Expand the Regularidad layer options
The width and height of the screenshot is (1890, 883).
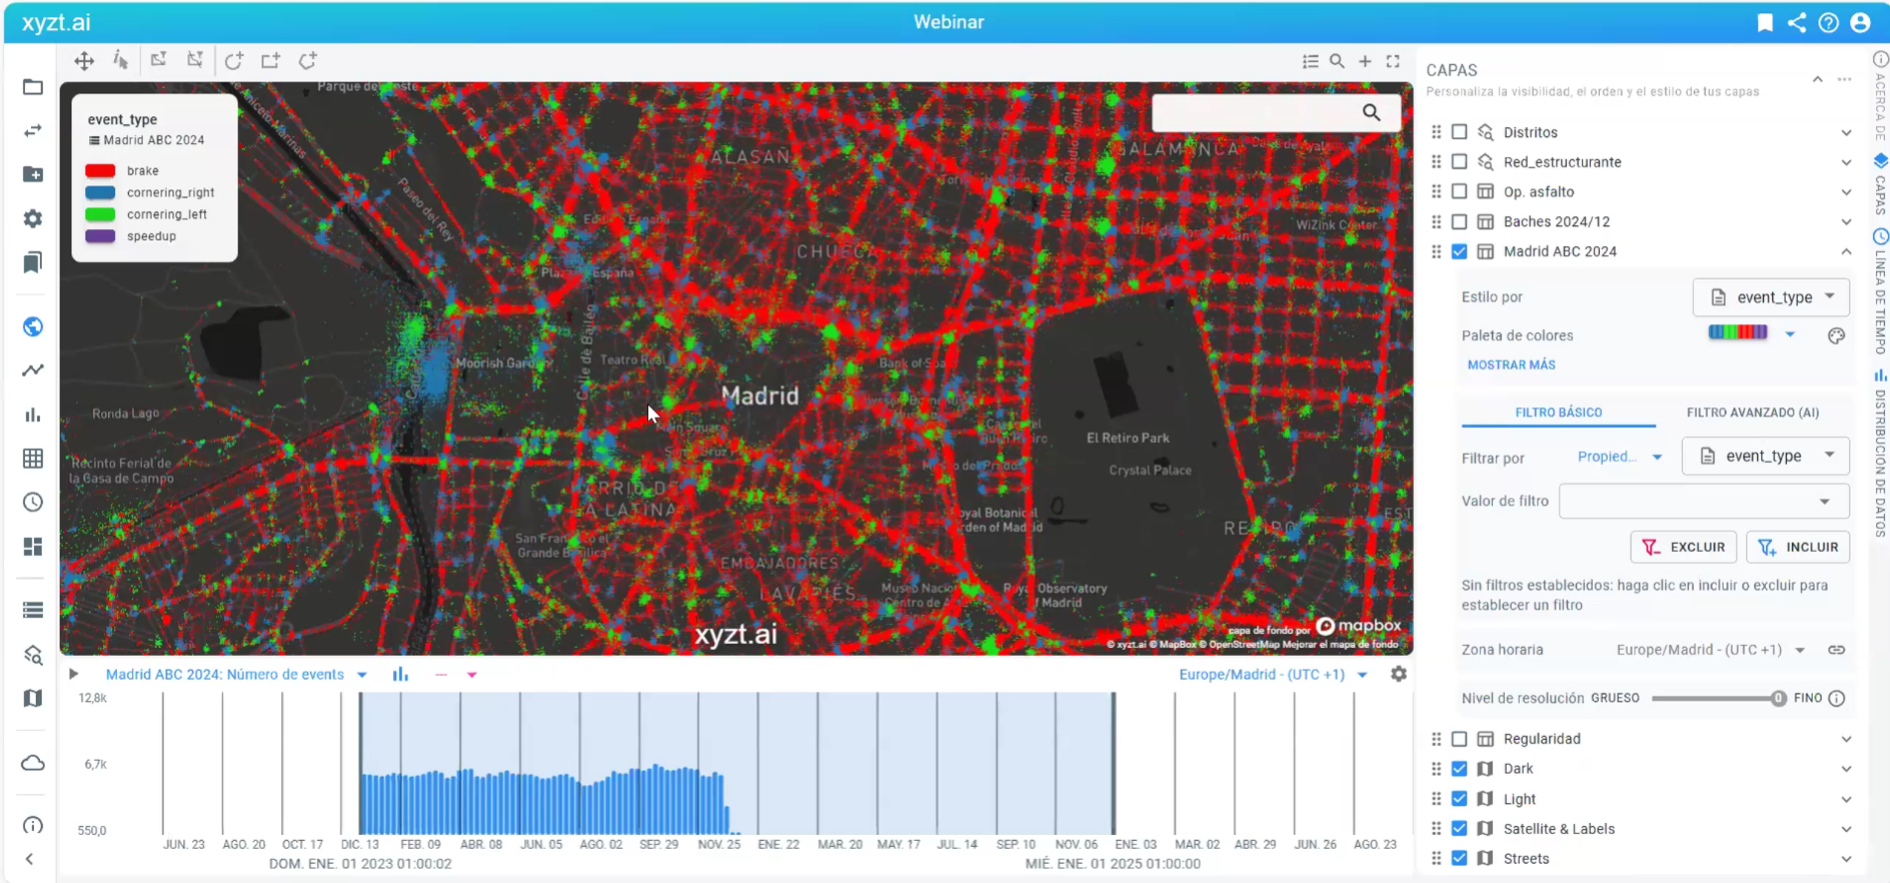(1846, 739)
